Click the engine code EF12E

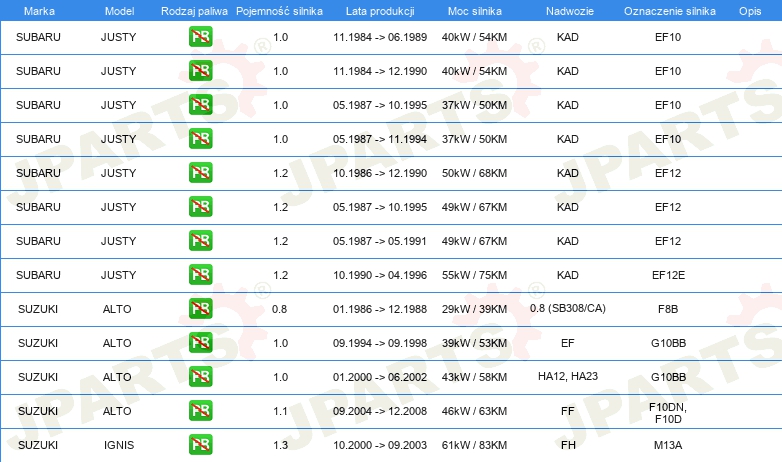pos(668,275)
